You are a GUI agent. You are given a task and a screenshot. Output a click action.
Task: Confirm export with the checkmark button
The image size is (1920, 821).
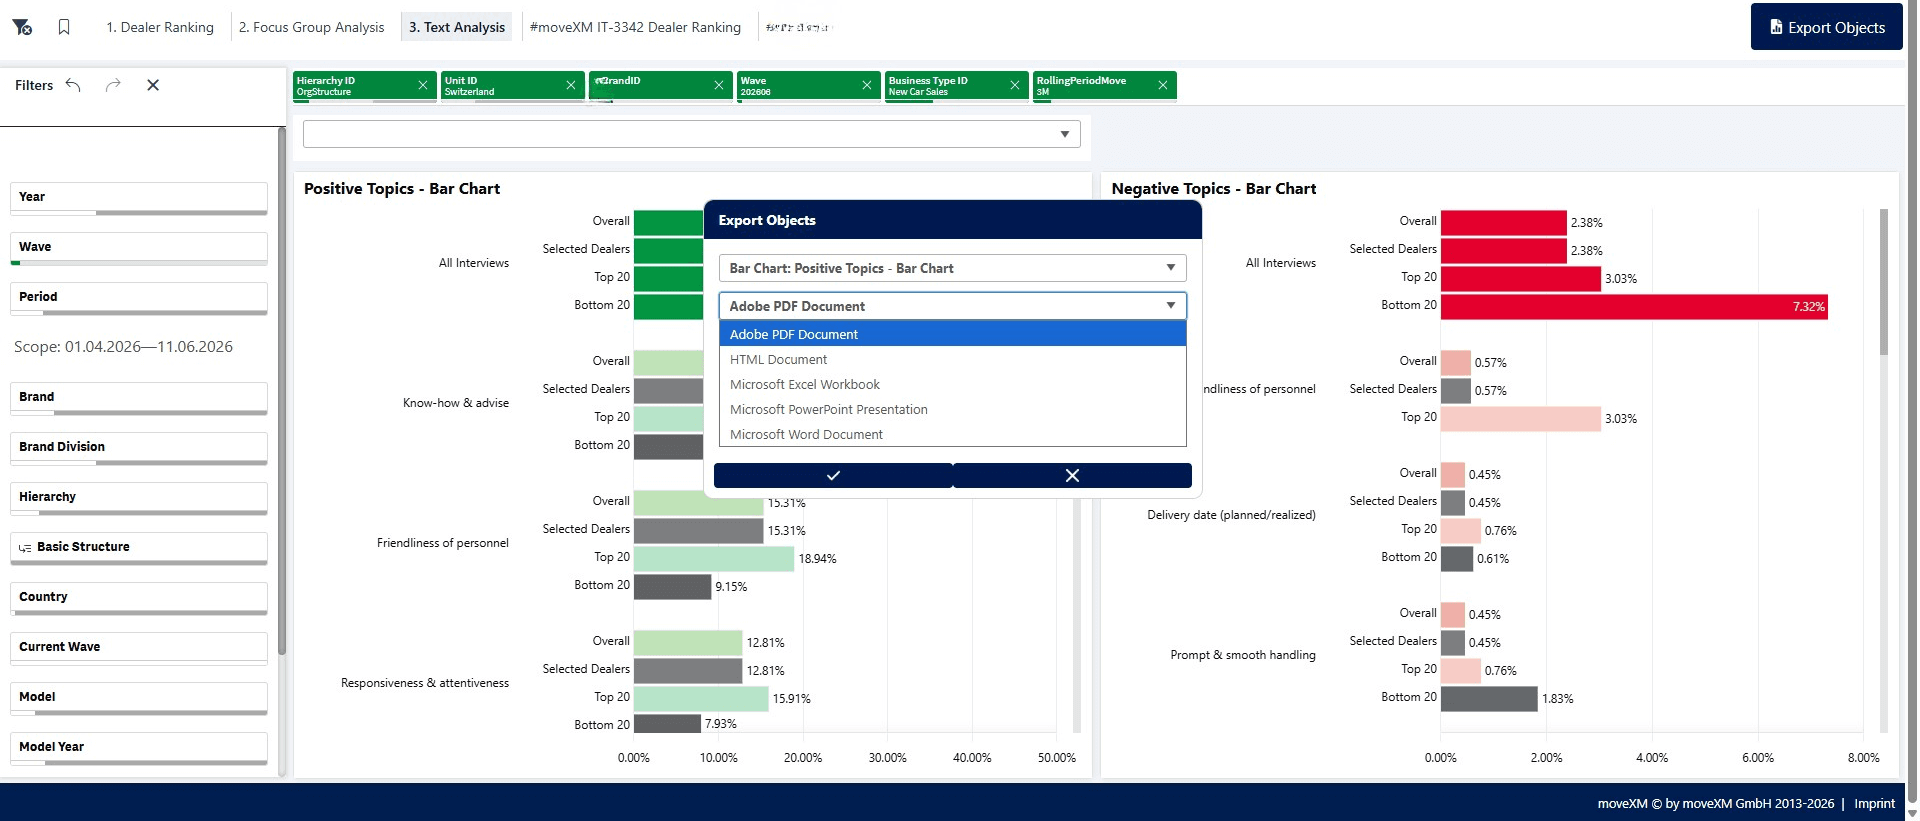coord(833,476)
